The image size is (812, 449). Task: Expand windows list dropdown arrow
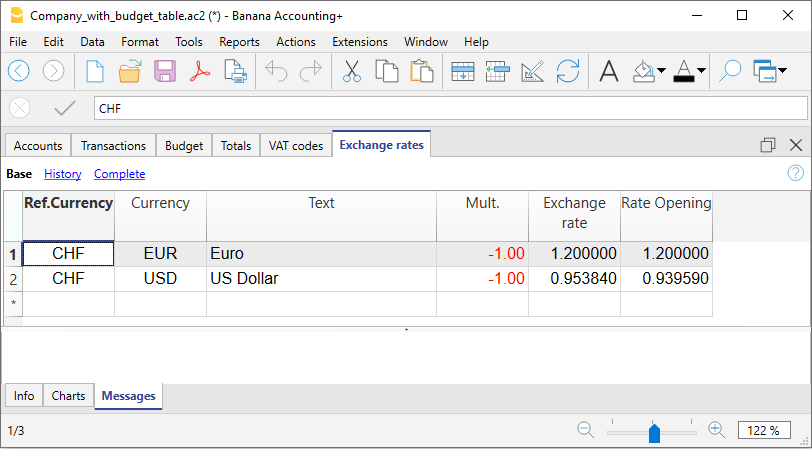782,70
